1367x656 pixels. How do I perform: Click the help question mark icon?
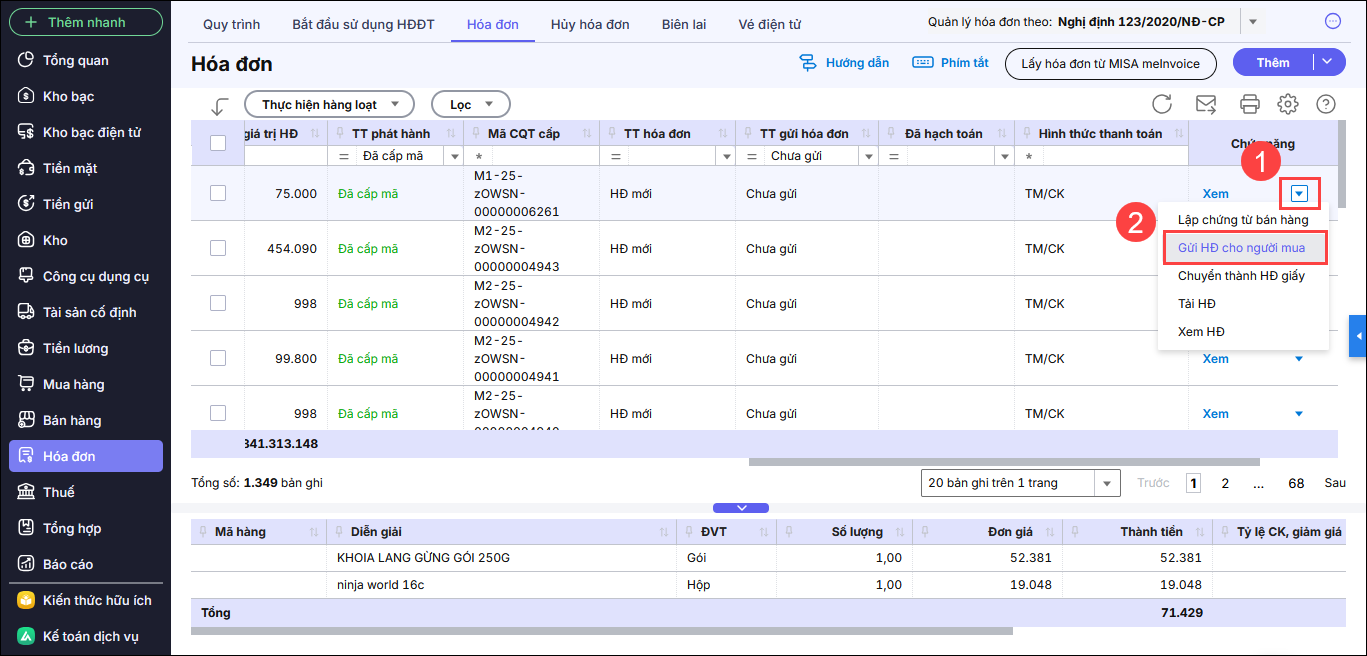tap(1326, 104)
